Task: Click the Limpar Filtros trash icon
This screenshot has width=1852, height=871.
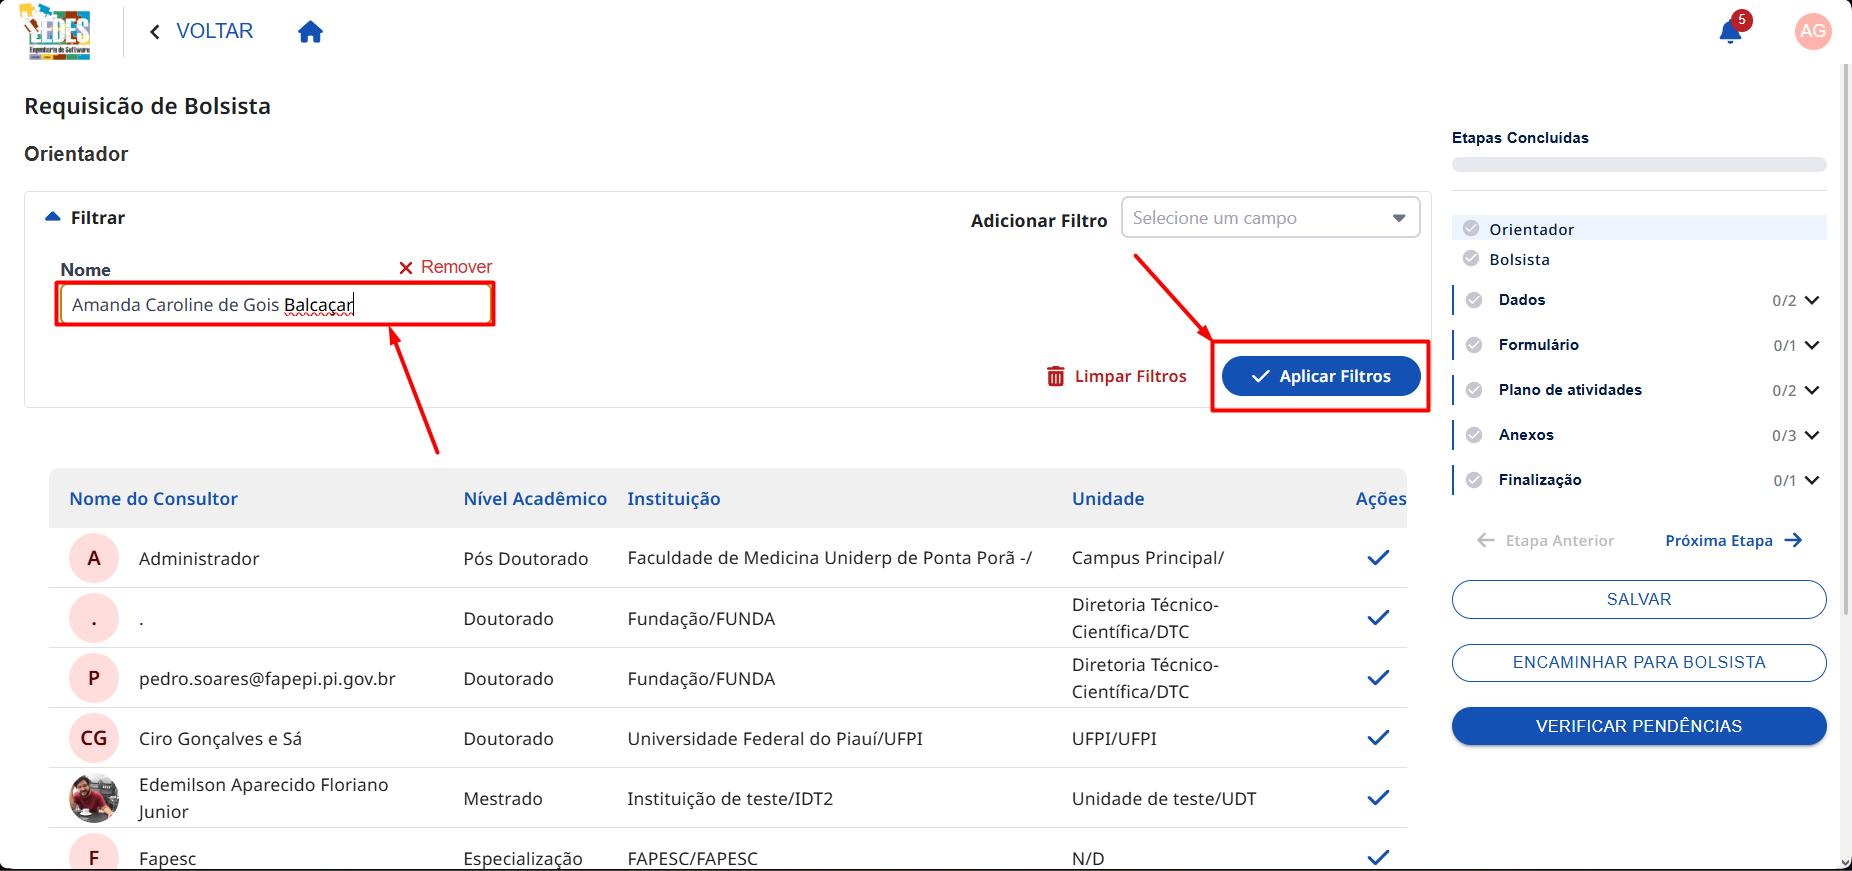Action: (x=1056, y=376)
